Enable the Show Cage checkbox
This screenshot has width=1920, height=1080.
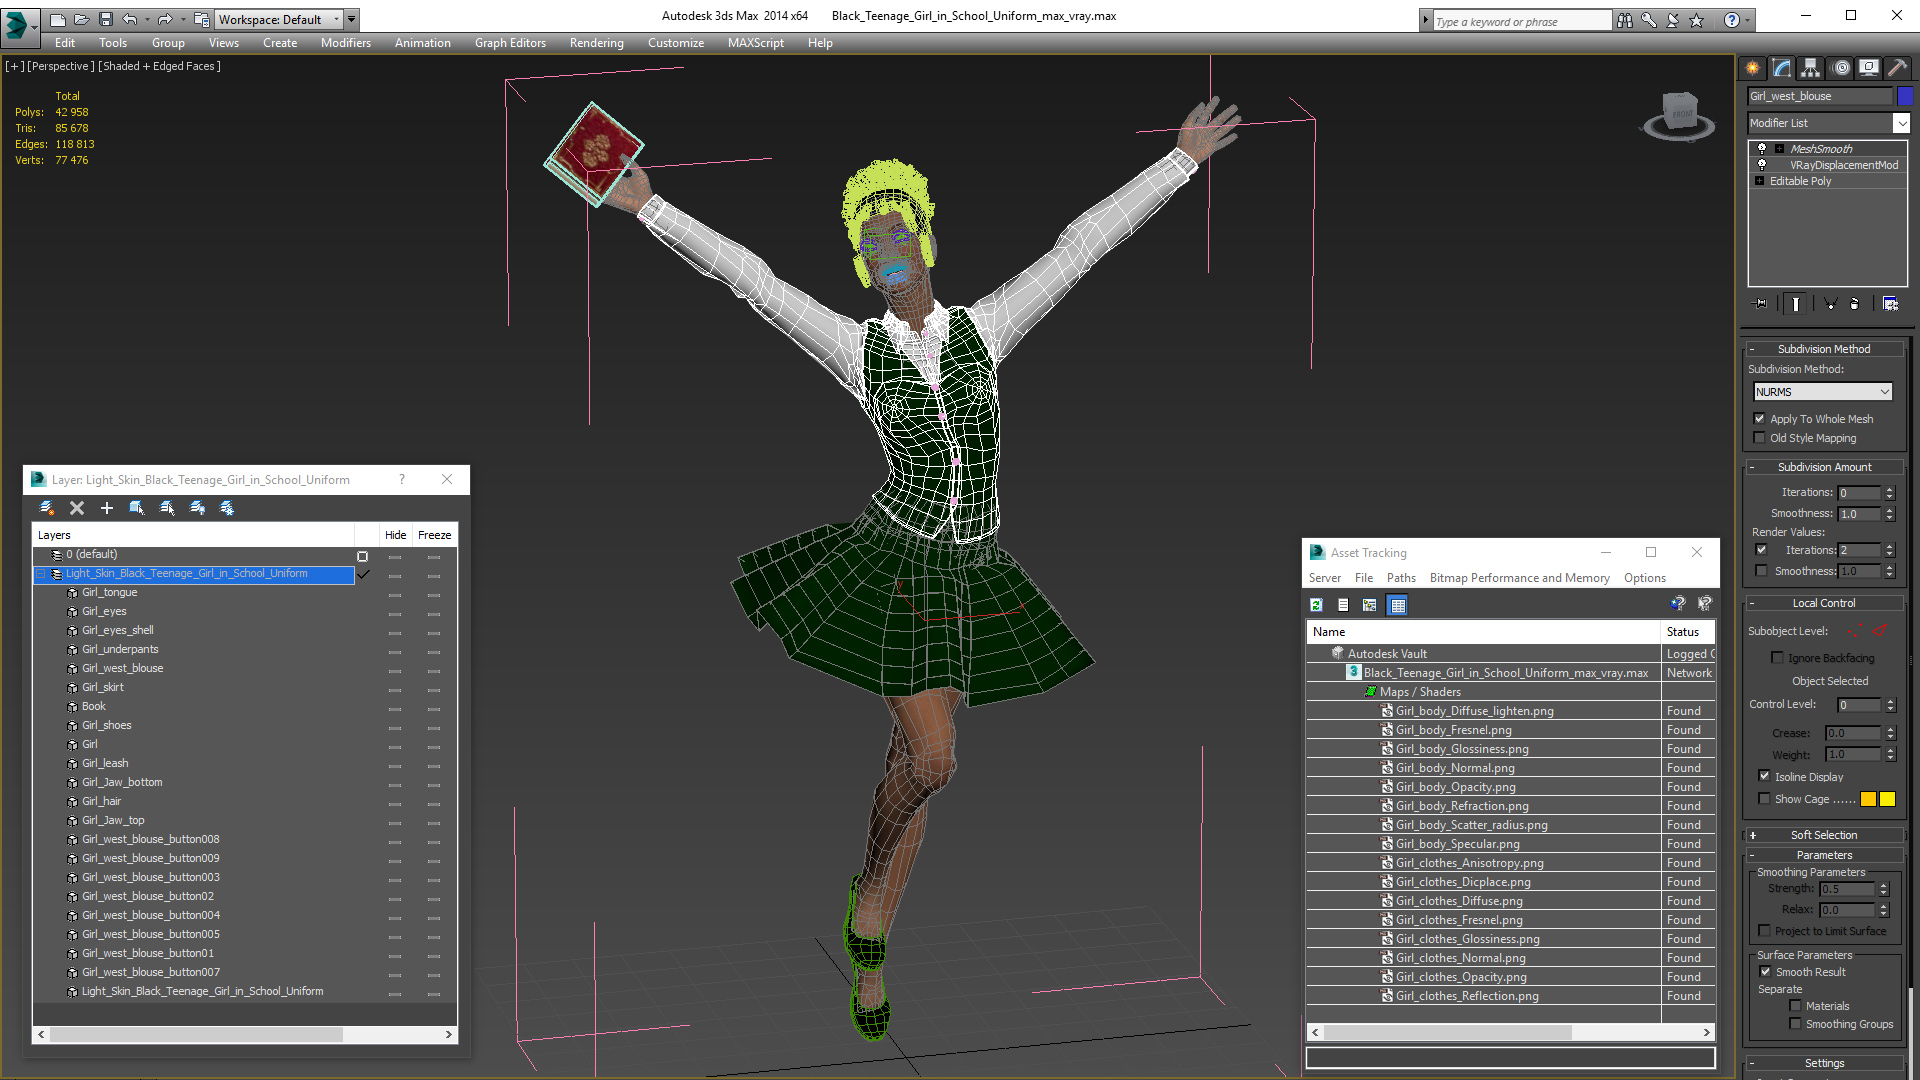point(1765,798)
